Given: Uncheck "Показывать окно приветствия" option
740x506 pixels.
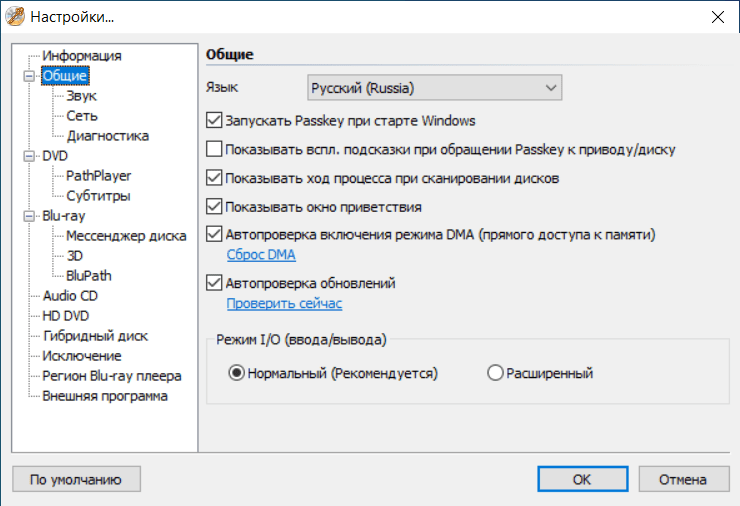Looking at the screenshot, I should pos(213,207).
